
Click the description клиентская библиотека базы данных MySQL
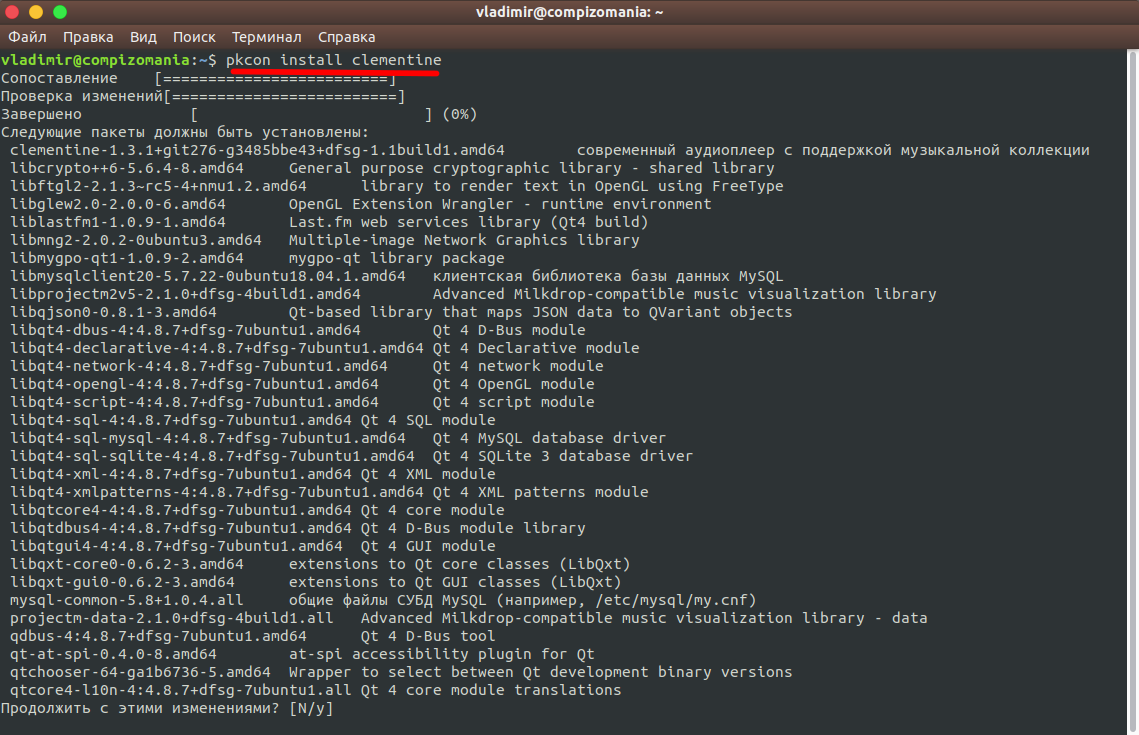click(608, 276)
